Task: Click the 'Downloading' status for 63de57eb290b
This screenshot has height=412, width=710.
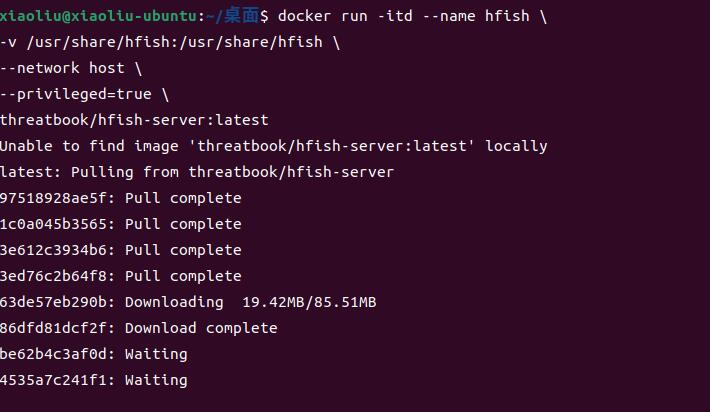Action: coord(174,302)
